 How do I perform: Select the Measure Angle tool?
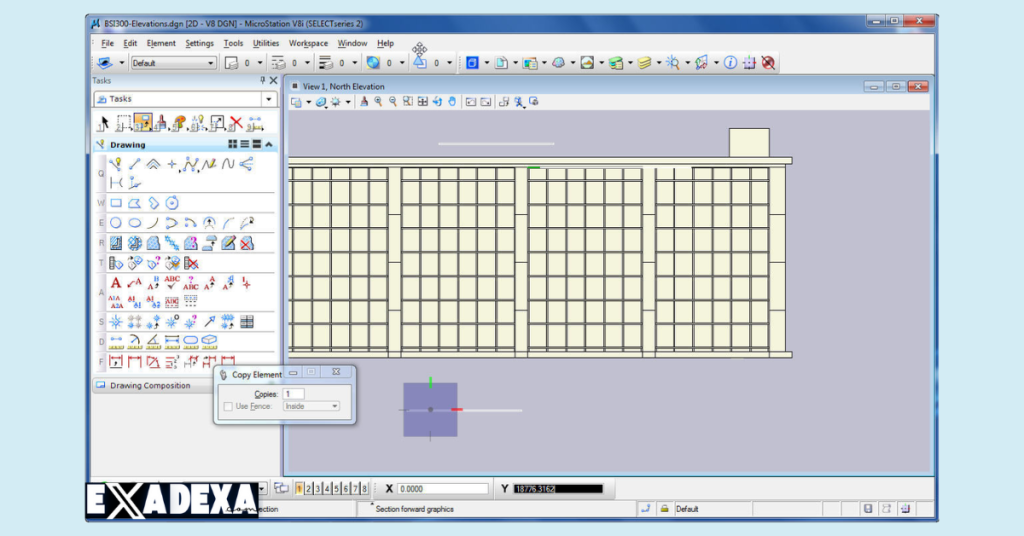click(153, 341)
